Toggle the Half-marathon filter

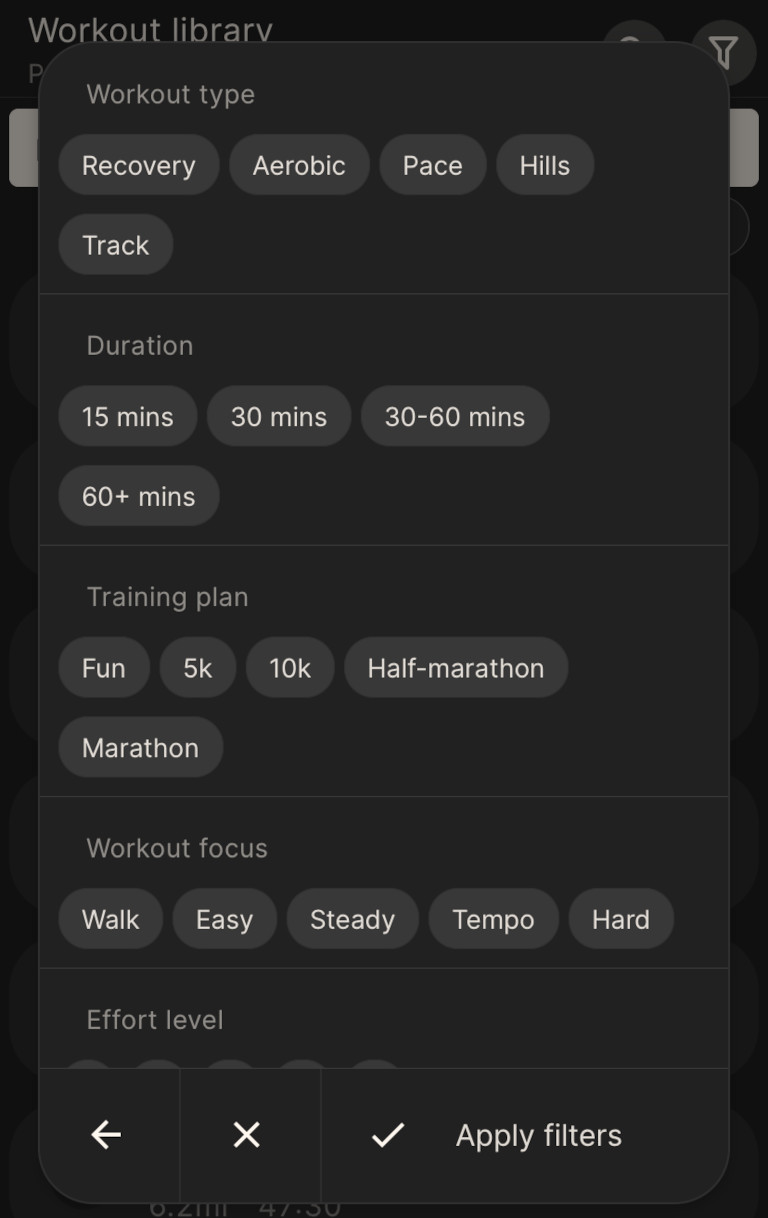pyautogui.click(x=455, y=667)
